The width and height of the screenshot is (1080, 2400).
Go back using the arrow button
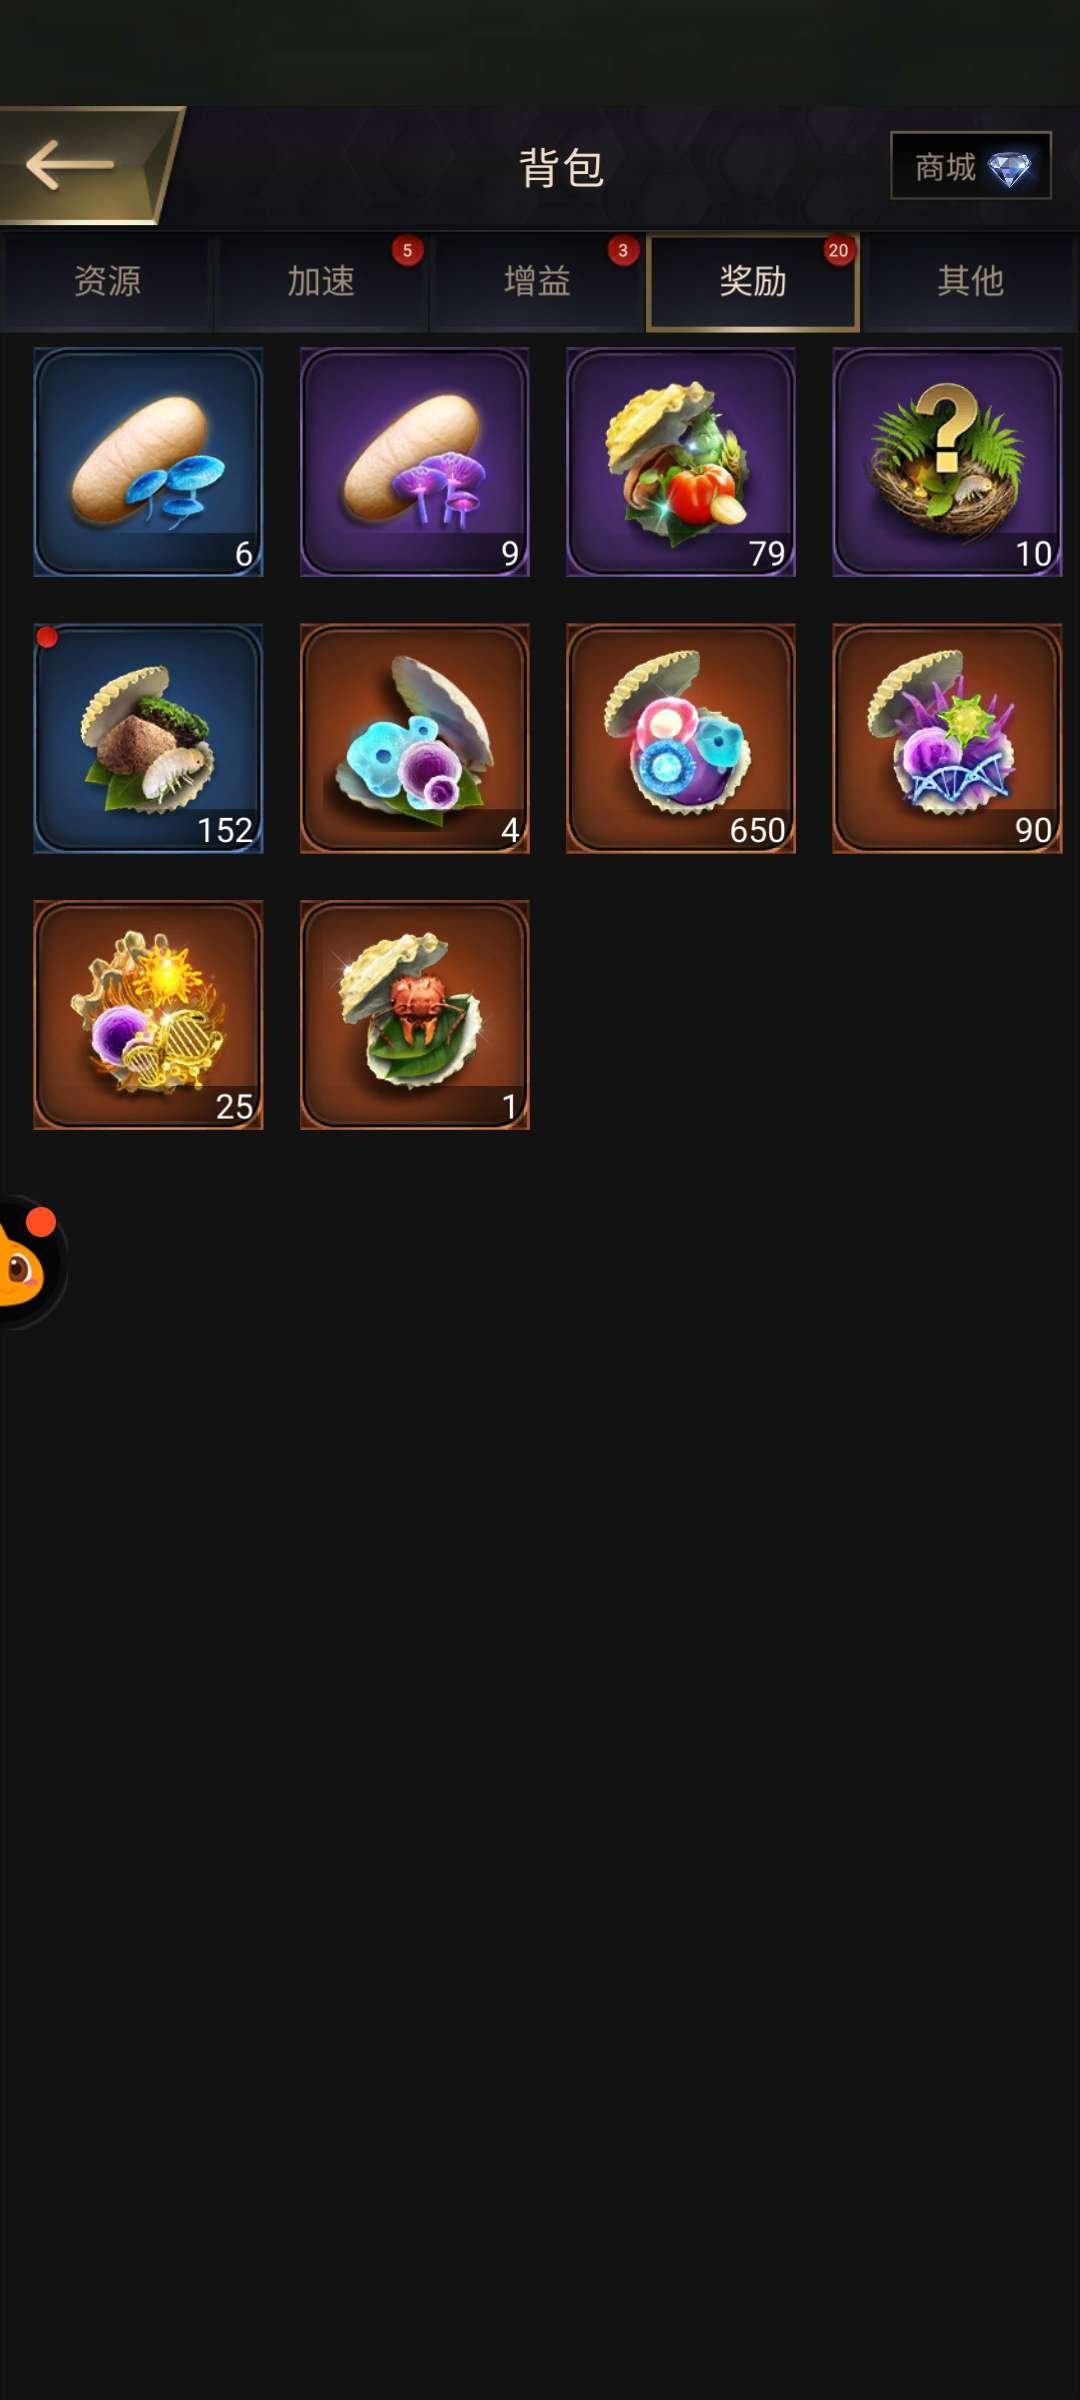(88, 165)
